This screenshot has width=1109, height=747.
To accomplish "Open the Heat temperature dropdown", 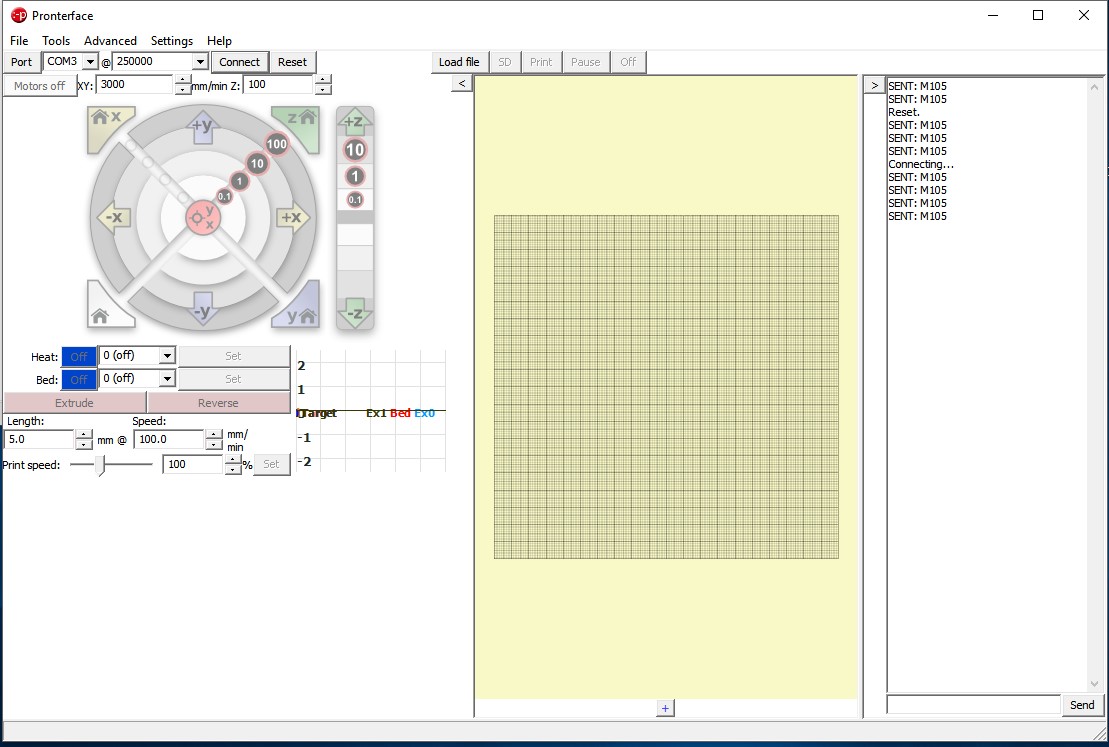I will pos(167,356).
